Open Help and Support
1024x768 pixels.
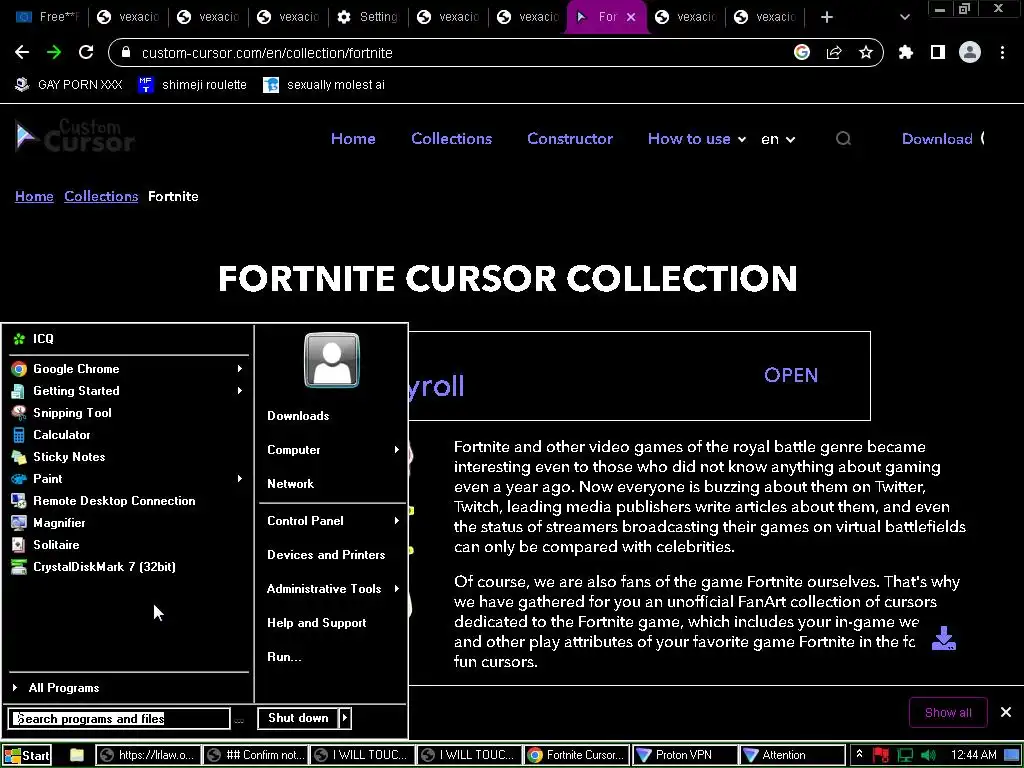[316, 623]
